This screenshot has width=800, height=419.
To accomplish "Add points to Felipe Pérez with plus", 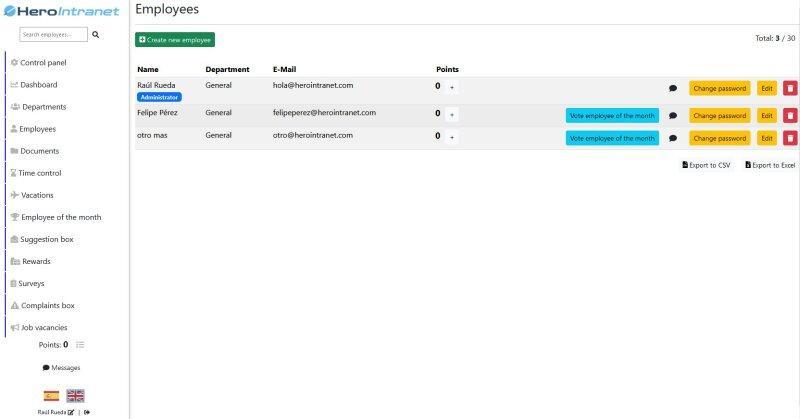I will coord(452,115).
